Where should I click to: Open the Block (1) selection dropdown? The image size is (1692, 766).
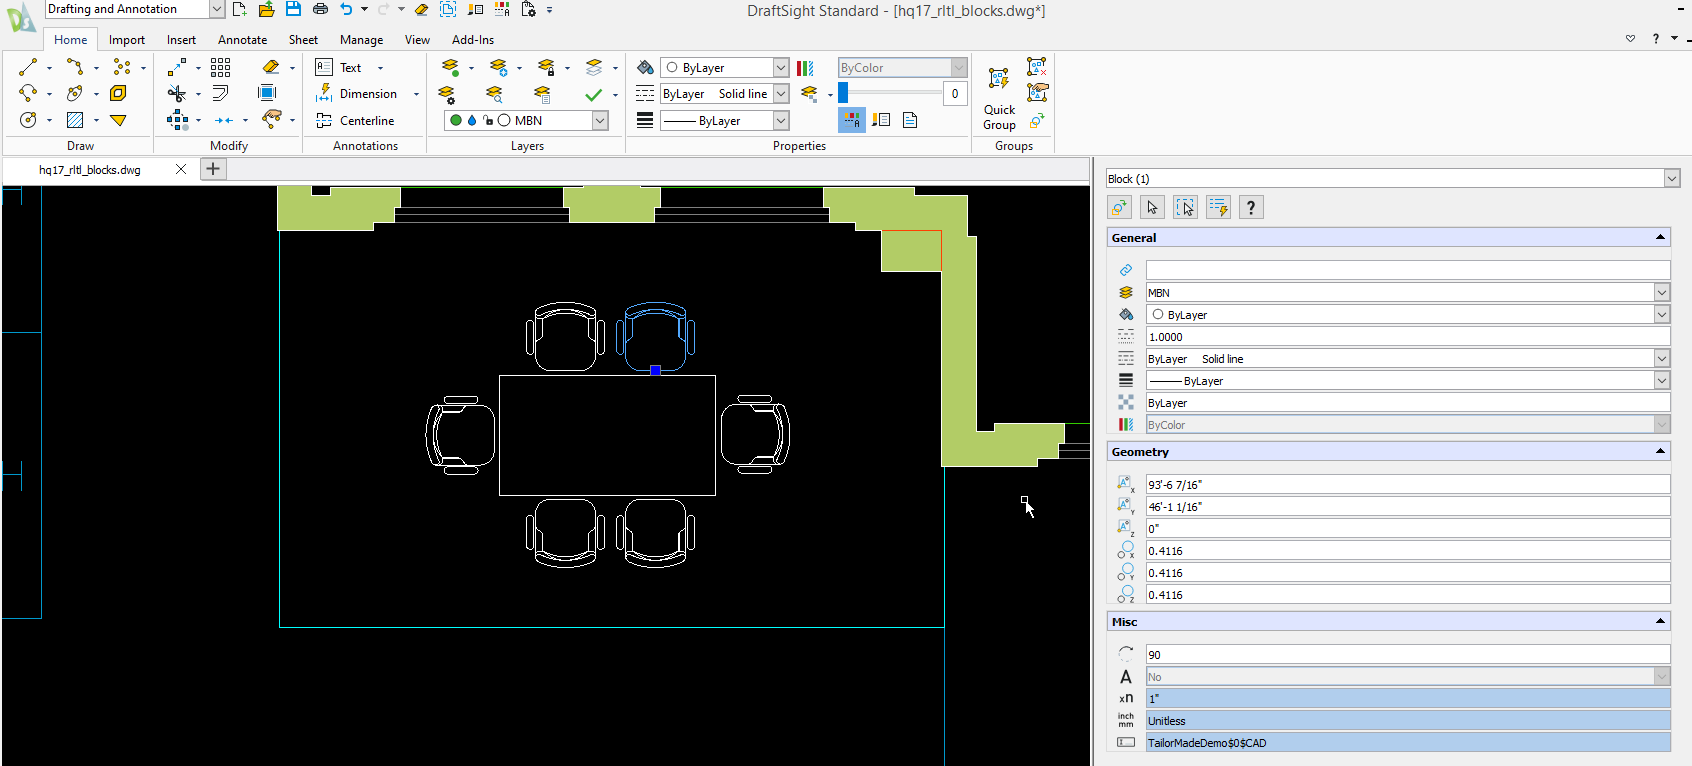(x=1672, y=178)
